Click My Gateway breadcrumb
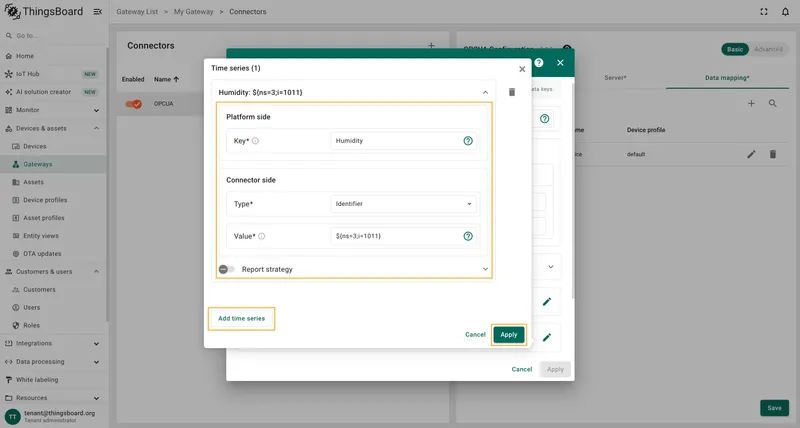Image resolution: width=800 pixels, height=428 pixels. point(193,12)
